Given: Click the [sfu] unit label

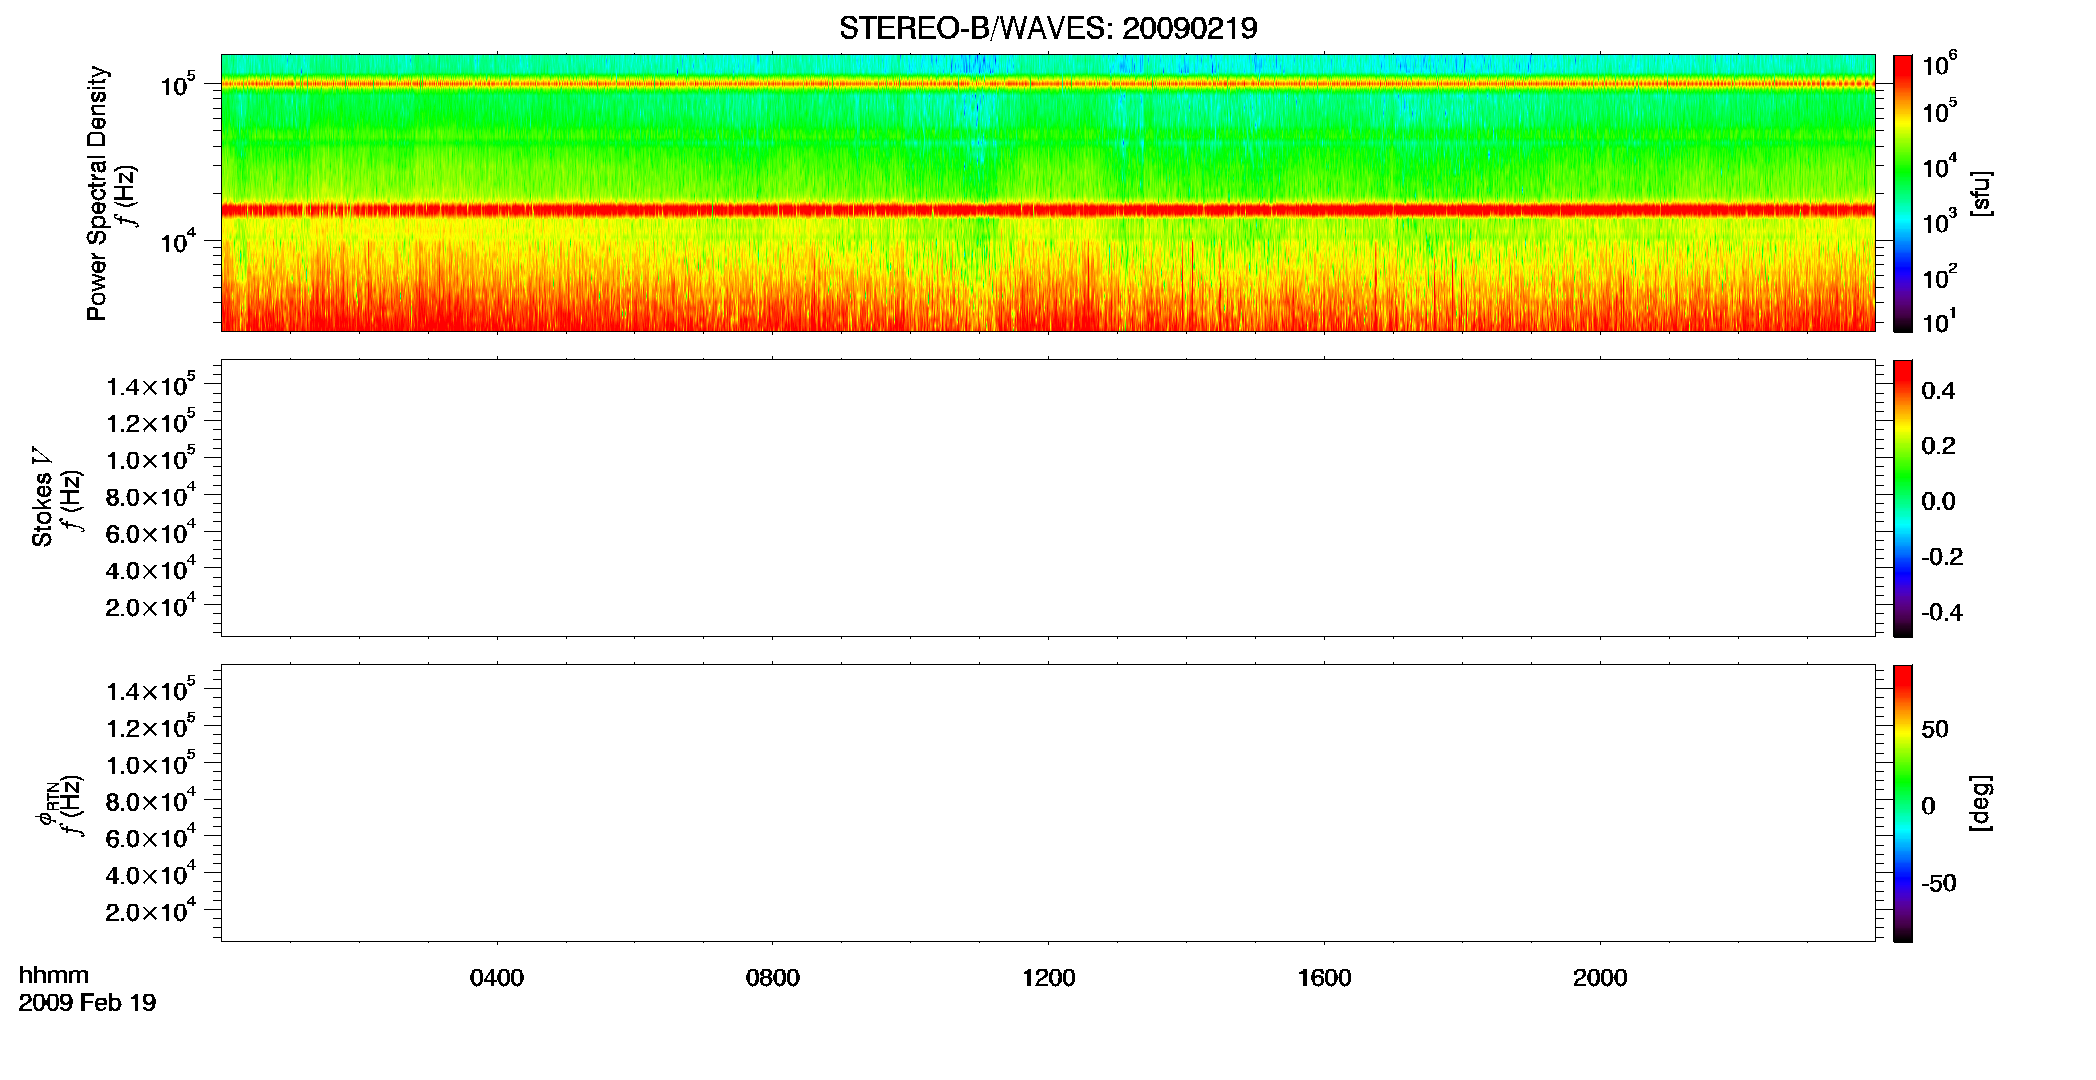Looking at the screenshot, I should [1980, 193].
